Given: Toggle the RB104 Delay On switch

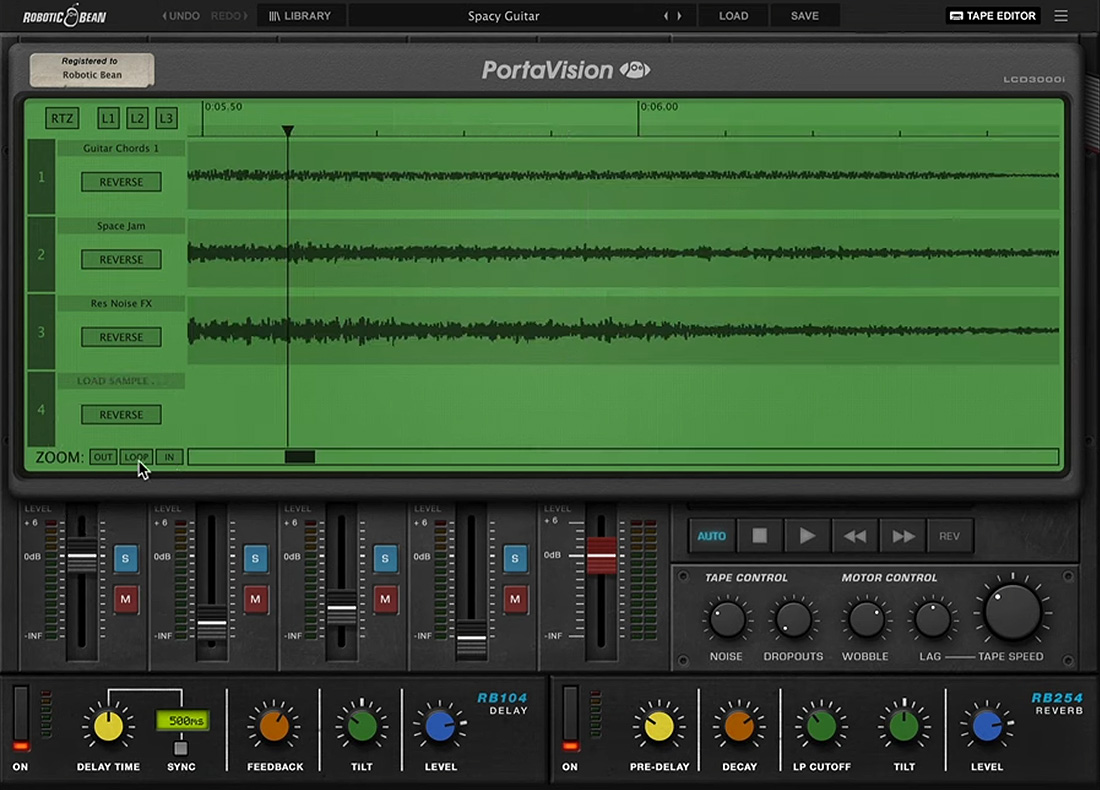Looking at the screenshot, I should (20, 717).
